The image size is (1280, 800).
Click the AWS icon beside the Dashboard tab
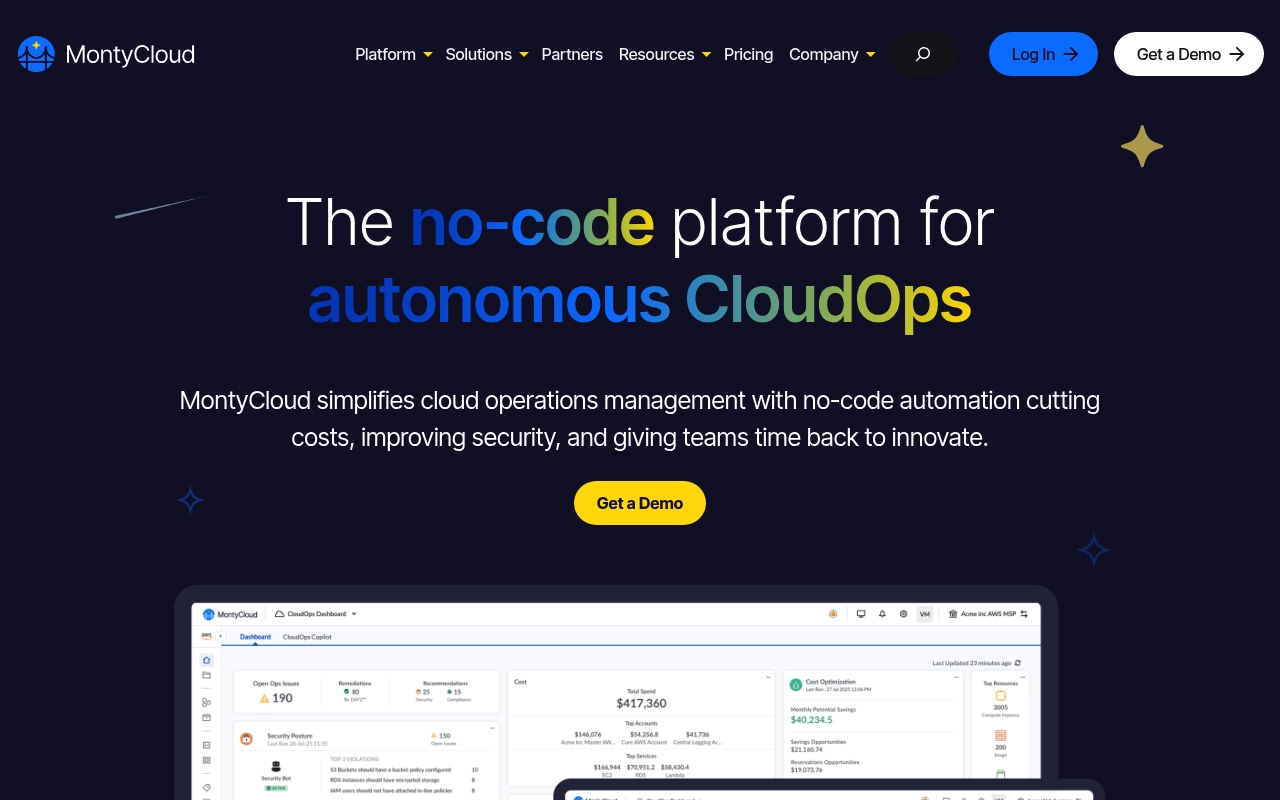point(206,636)
